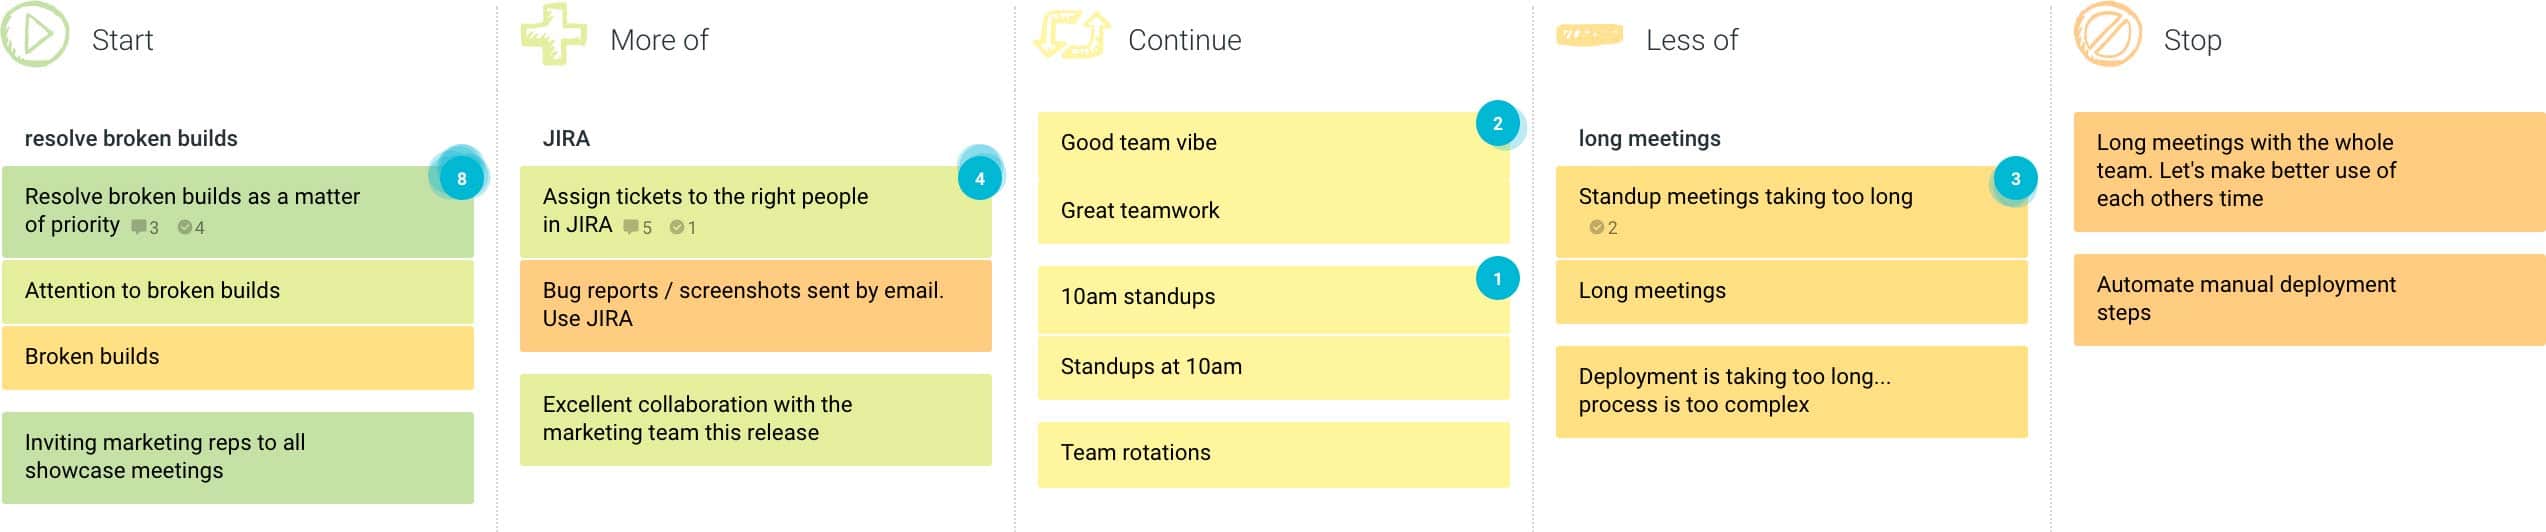Click the 1 vote badge on 10am standups
This screenshot has height=532, width=2546.
tap(1497, 279)
